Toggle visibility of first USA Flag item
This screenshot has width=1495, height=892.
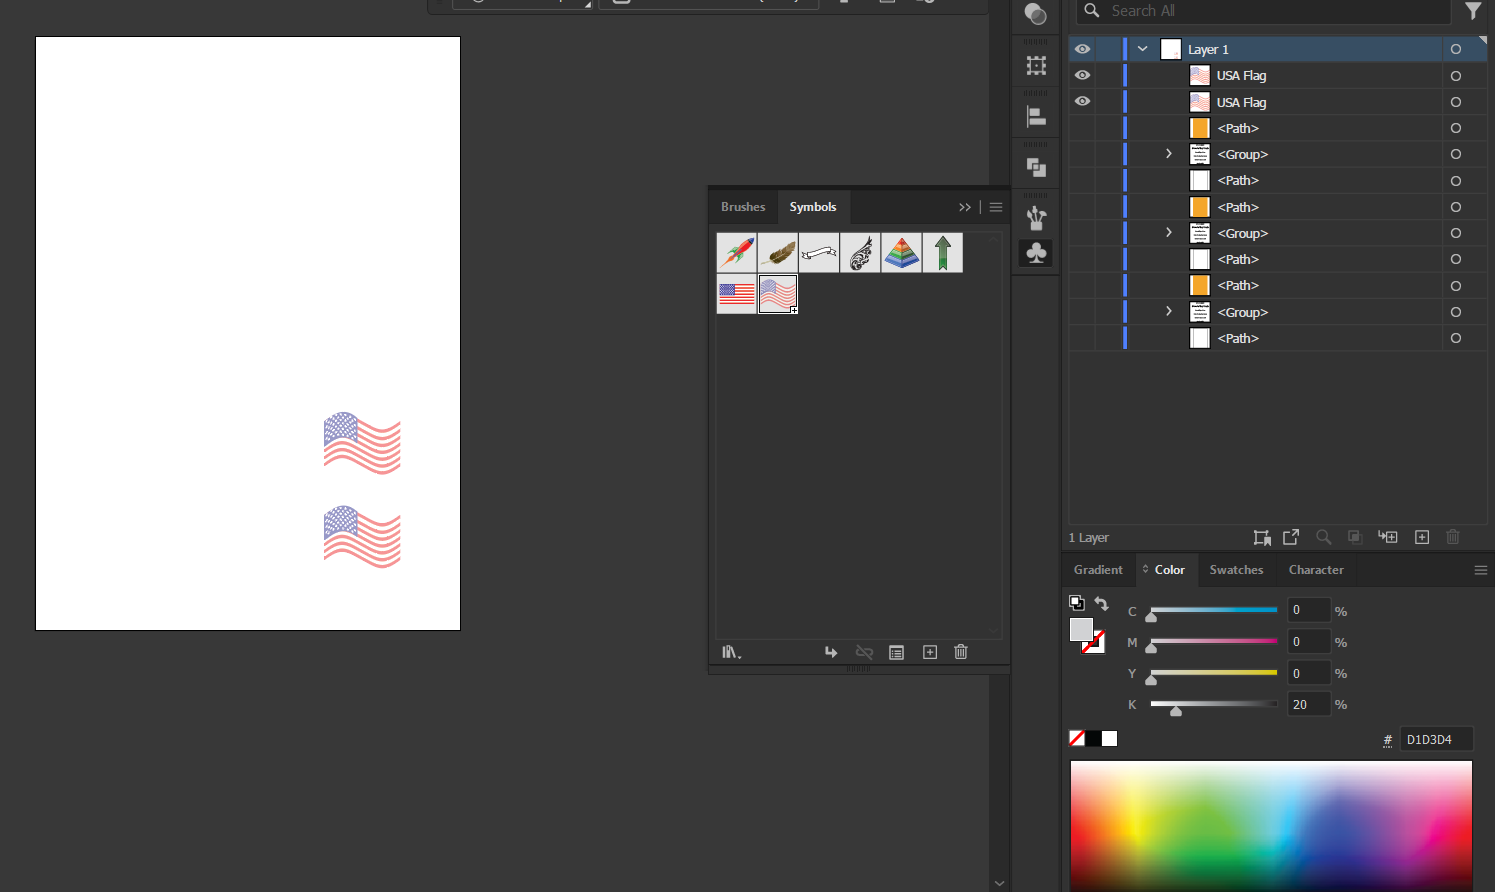point(1082,75)
